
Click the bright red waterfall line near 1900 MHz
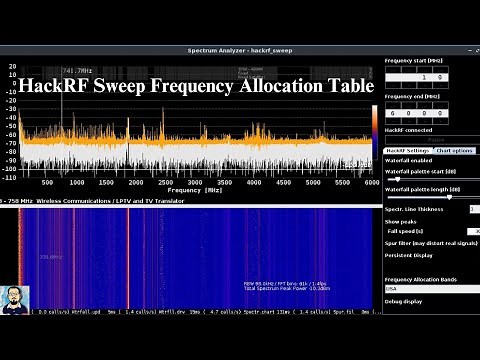pyautogui.click(x=128, y=258)
